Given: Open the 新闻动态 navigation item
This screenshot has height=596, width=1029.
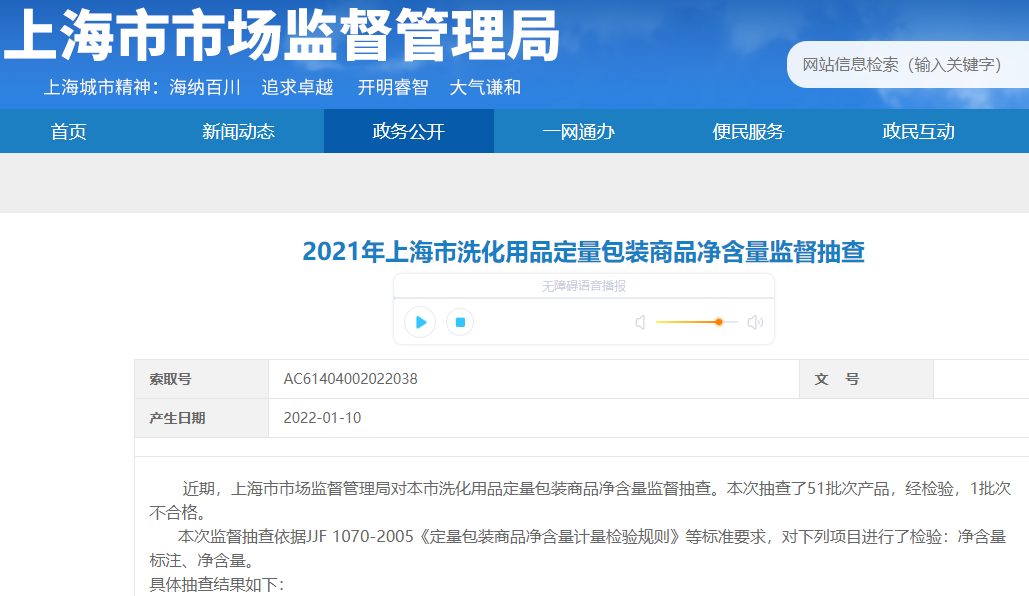Looking at the screenshot, I should pos(238,131).
